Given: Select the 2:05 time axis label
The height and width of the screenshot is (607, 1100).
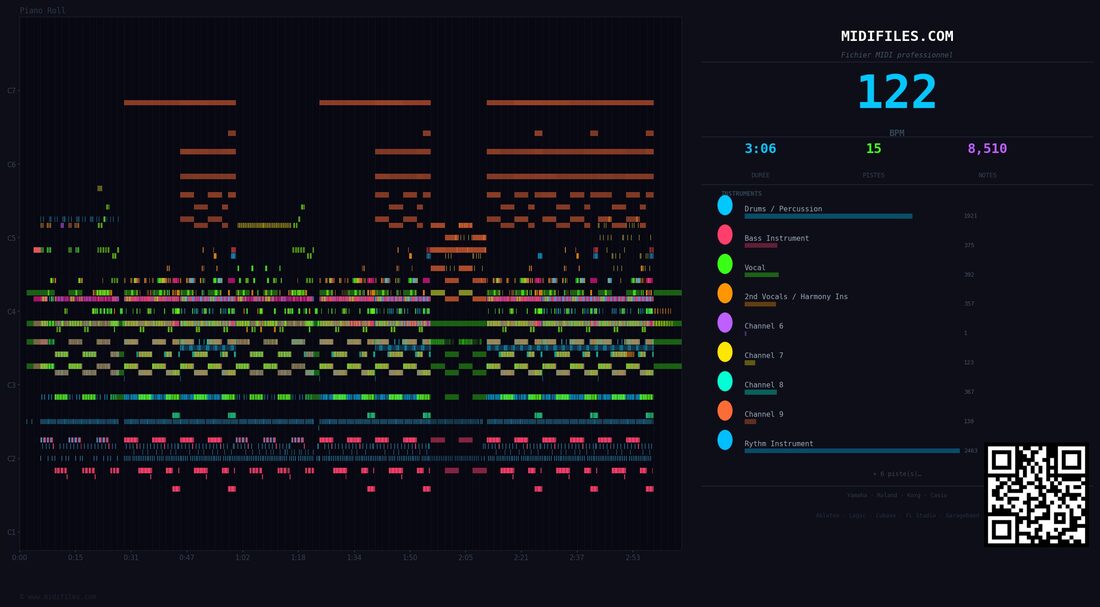Looking at the screenshot, I should point(466,557).
